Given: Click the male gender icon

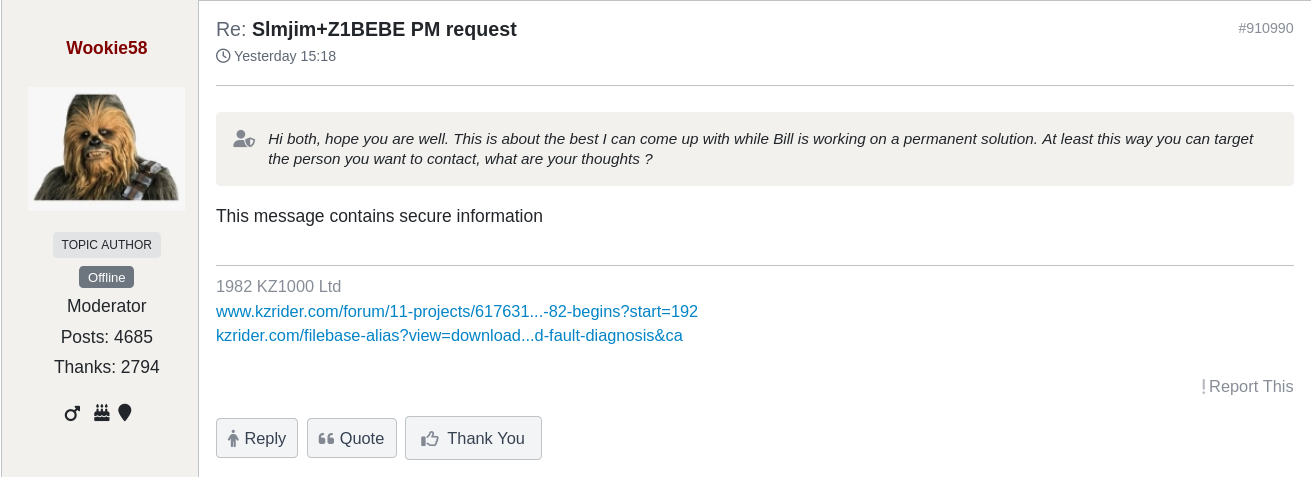Looking at the screenshot, I should click(72, 413).
